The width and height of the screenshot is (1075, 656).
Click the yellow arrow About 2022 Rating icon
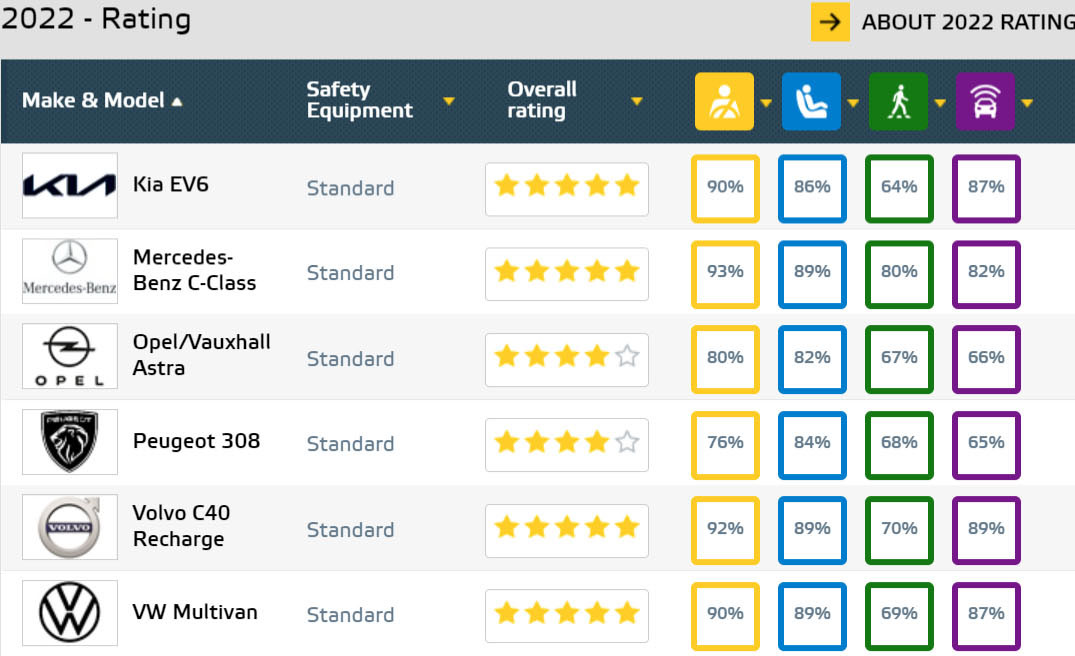pos(830,22)
